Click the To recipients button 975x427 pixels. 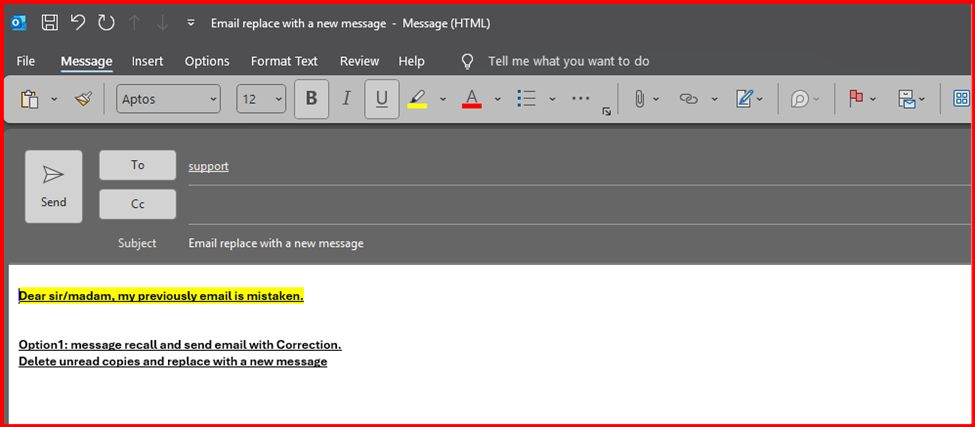pyautogui.click(x=138, y=165)
